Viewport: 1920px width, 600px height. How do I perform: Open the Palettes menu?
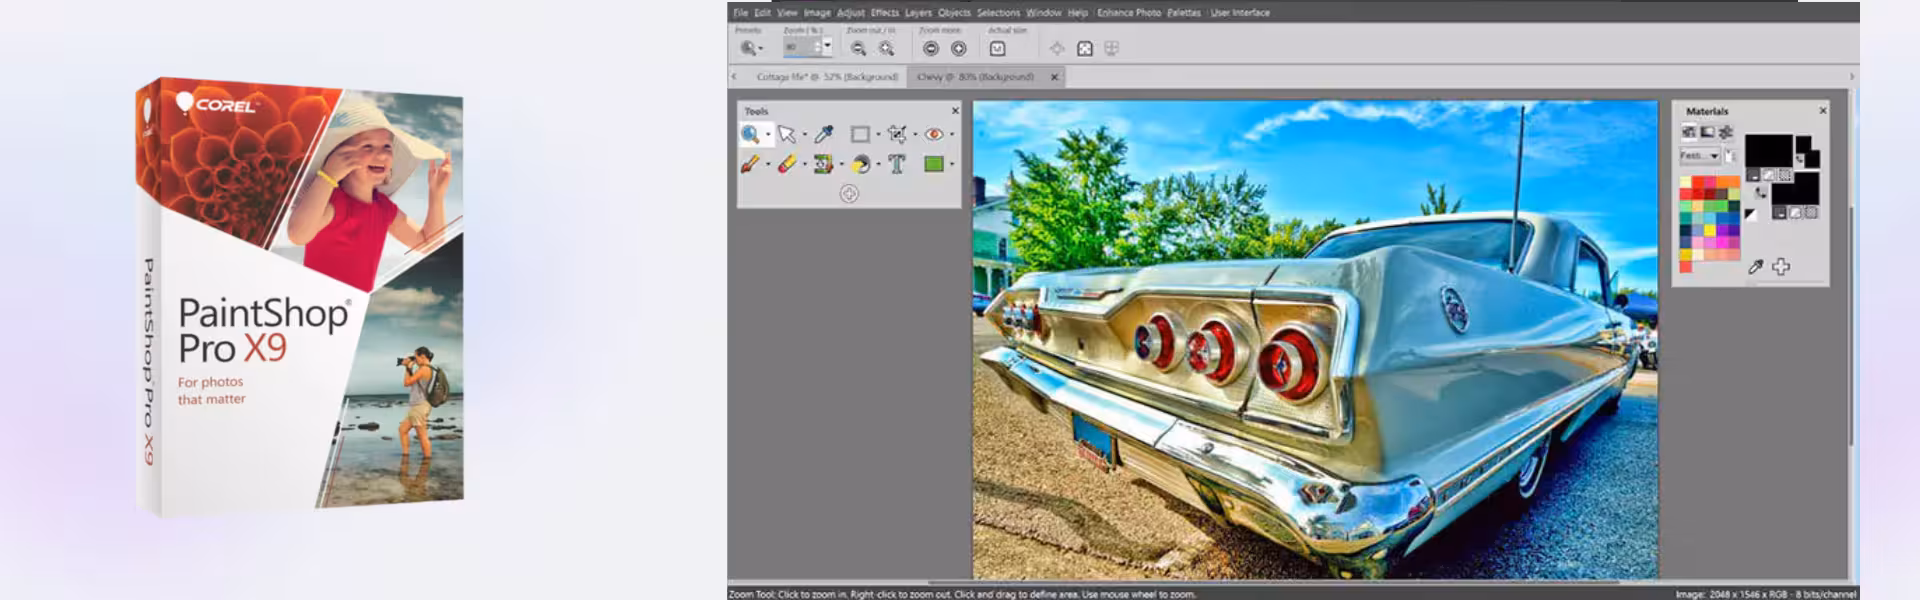[x=1184, y=13]
